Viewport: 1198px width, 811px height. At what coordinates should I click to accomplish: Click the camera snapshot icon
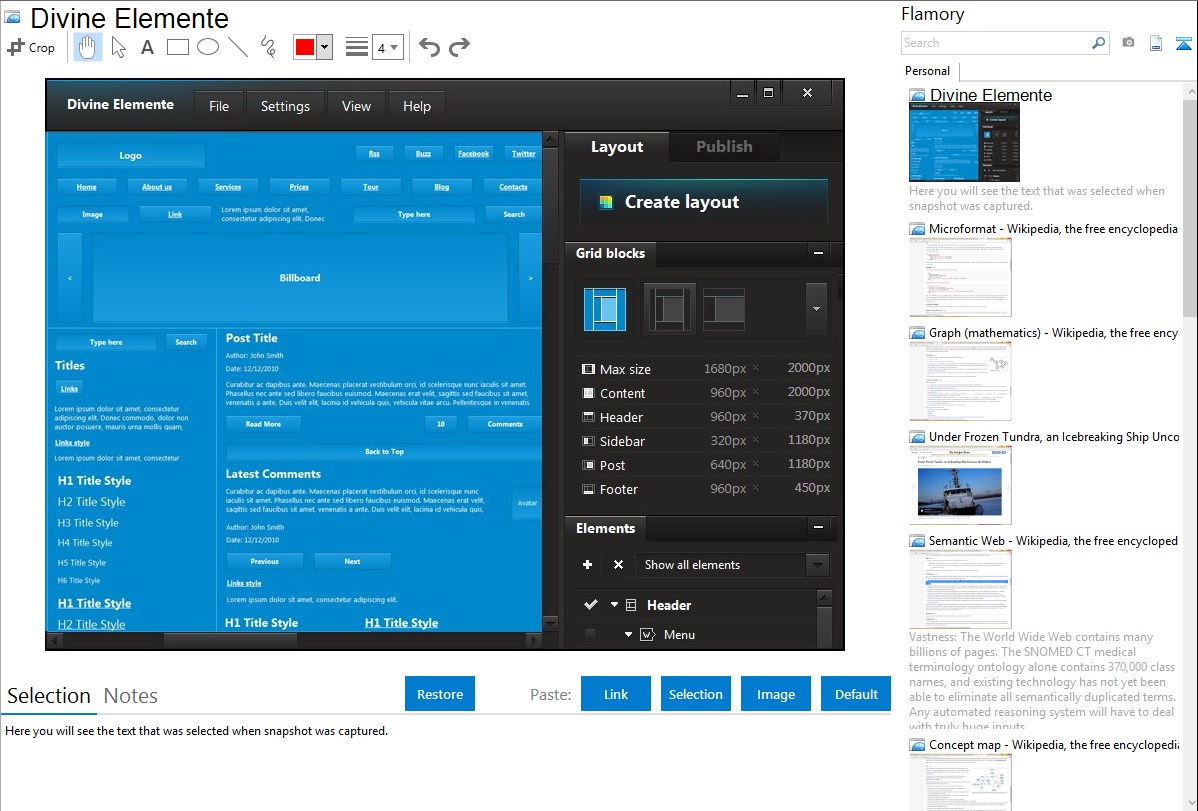1128,43
